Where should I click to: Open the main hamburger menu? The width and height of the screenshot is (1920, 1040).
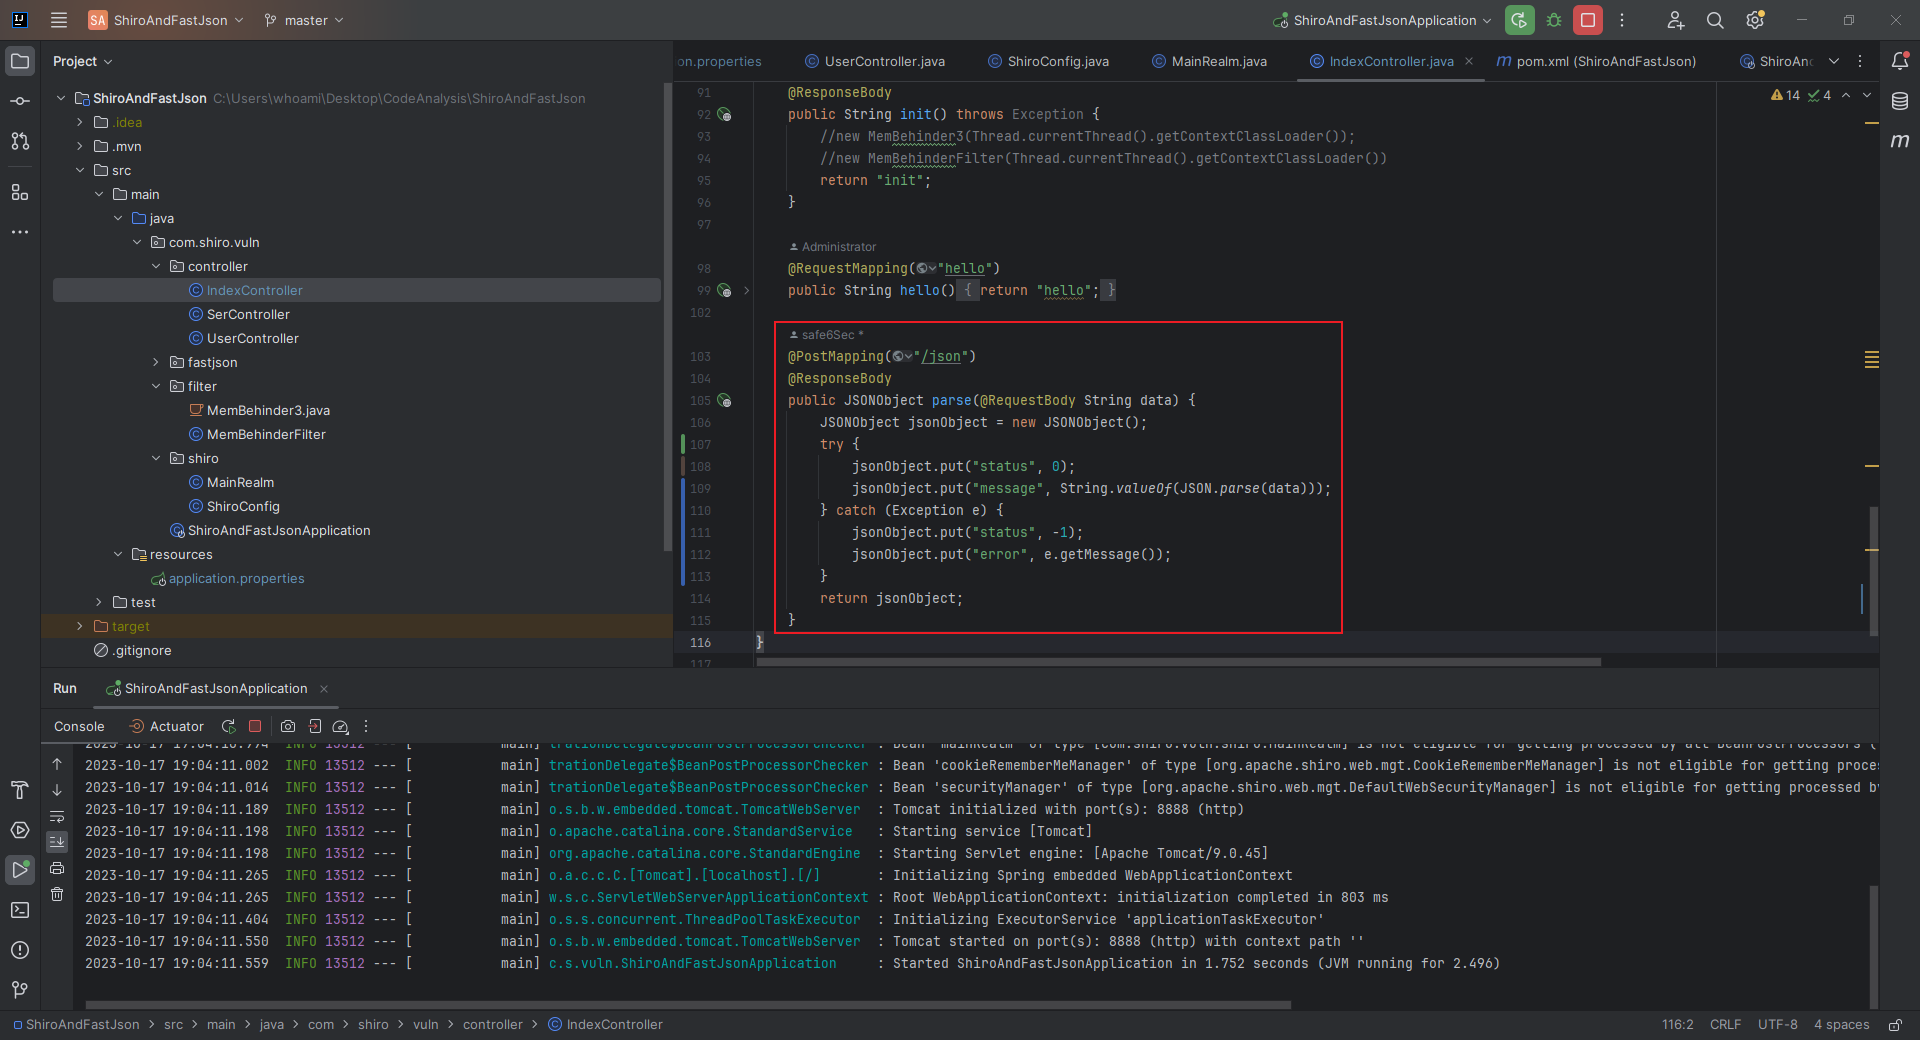point(59,20)
